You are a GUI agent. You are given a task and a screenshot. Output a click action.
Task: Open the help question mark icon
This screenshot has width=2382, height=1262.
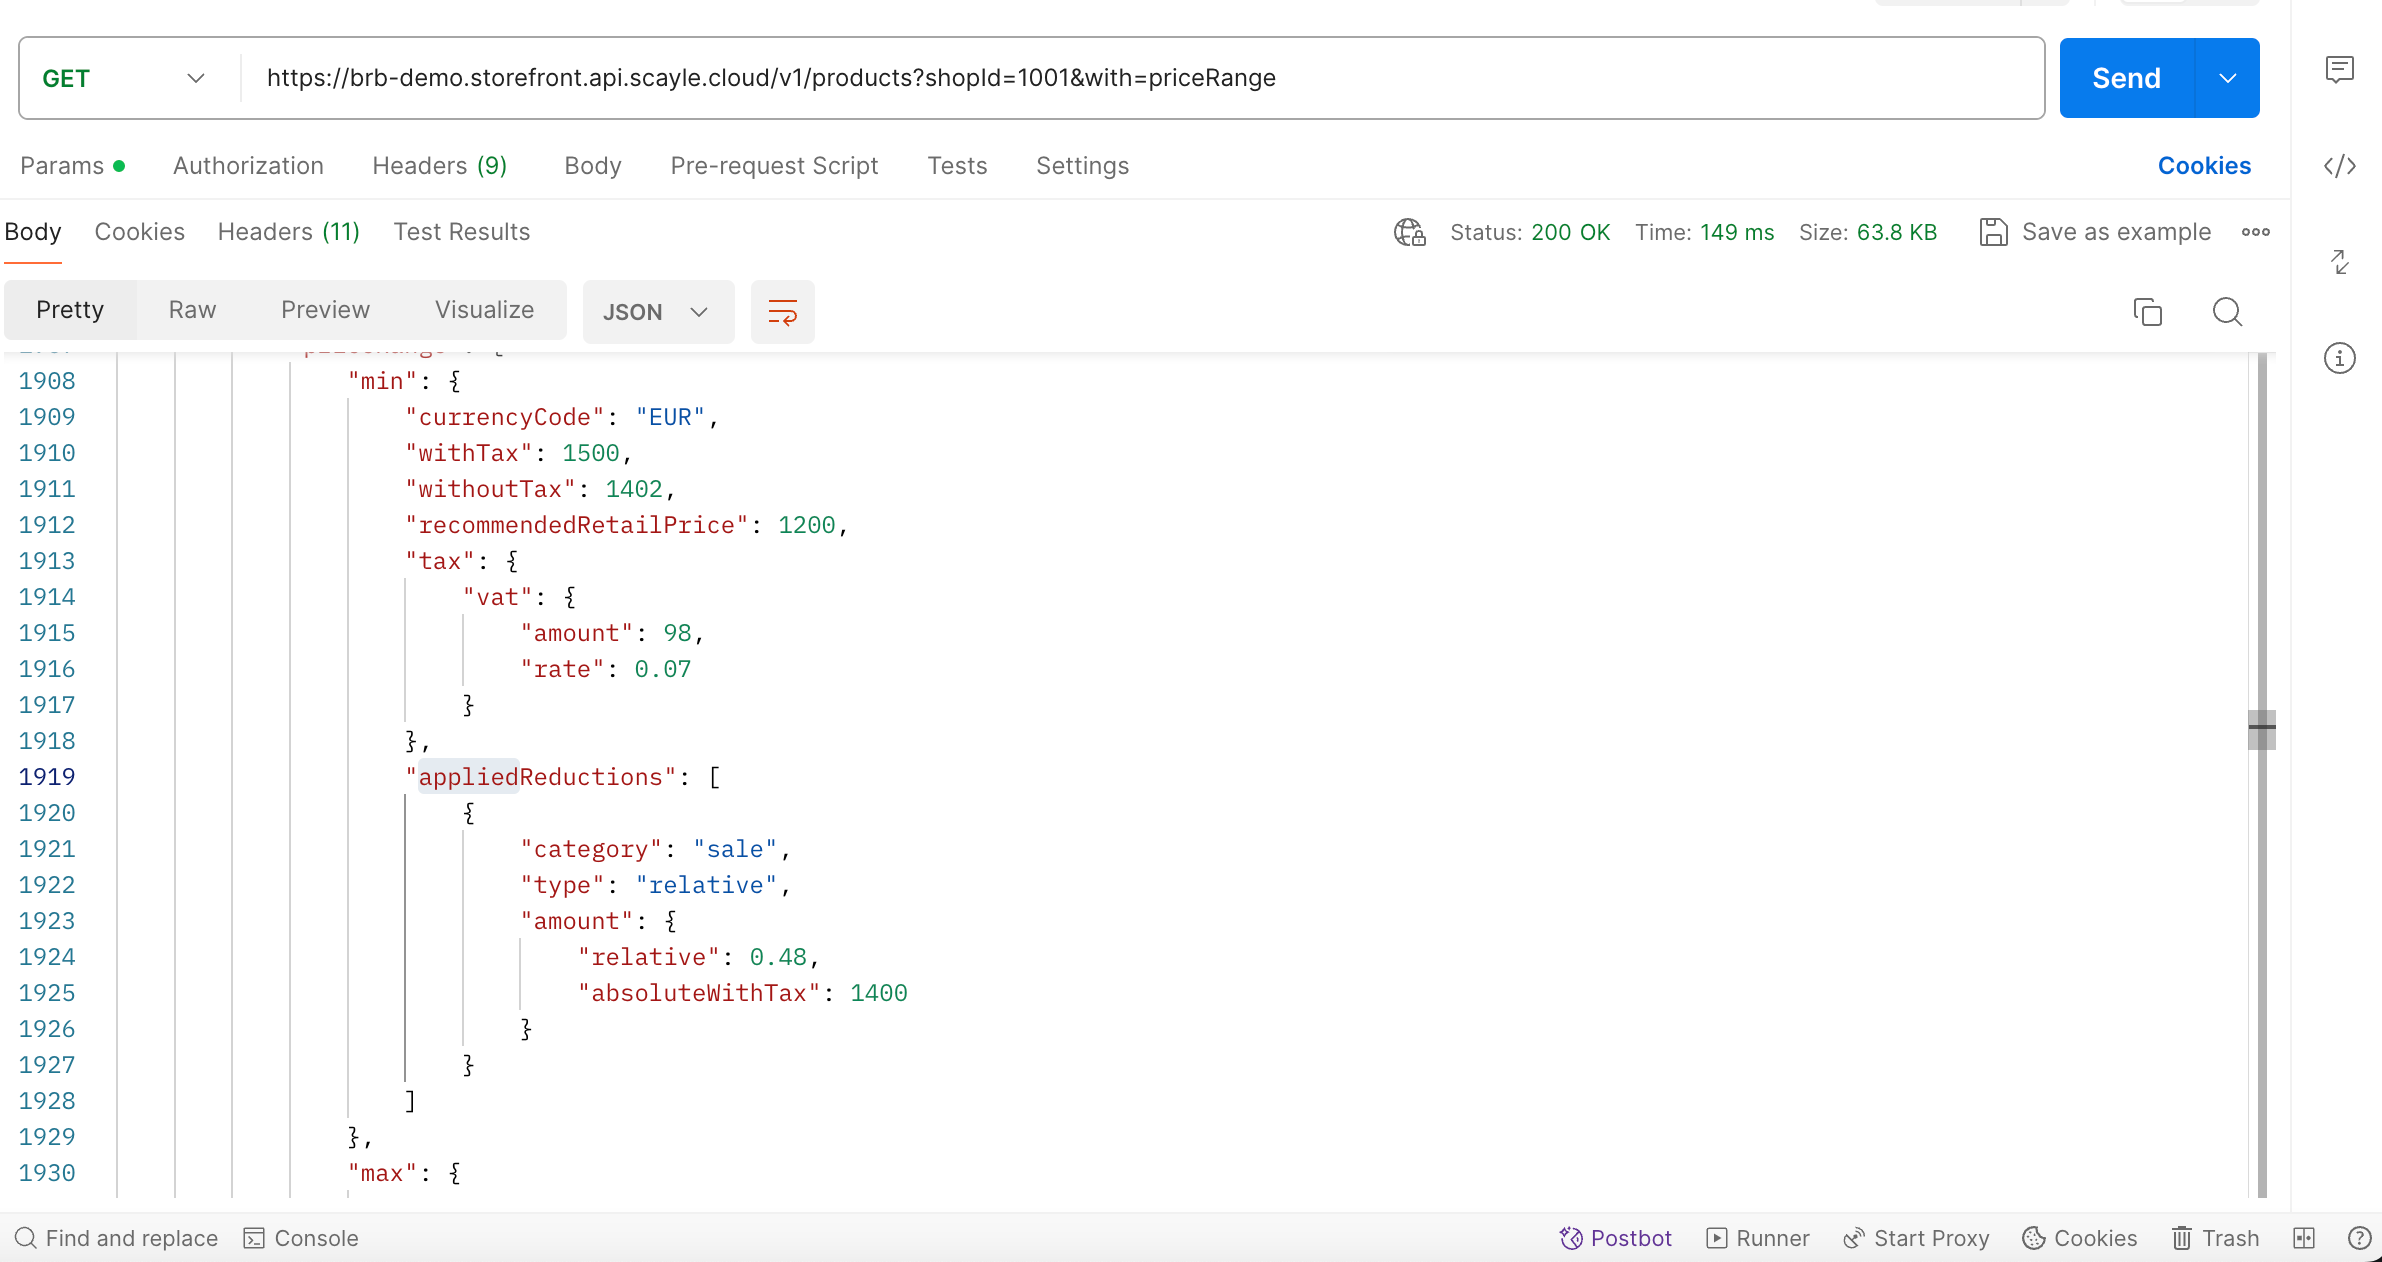2359,1238
